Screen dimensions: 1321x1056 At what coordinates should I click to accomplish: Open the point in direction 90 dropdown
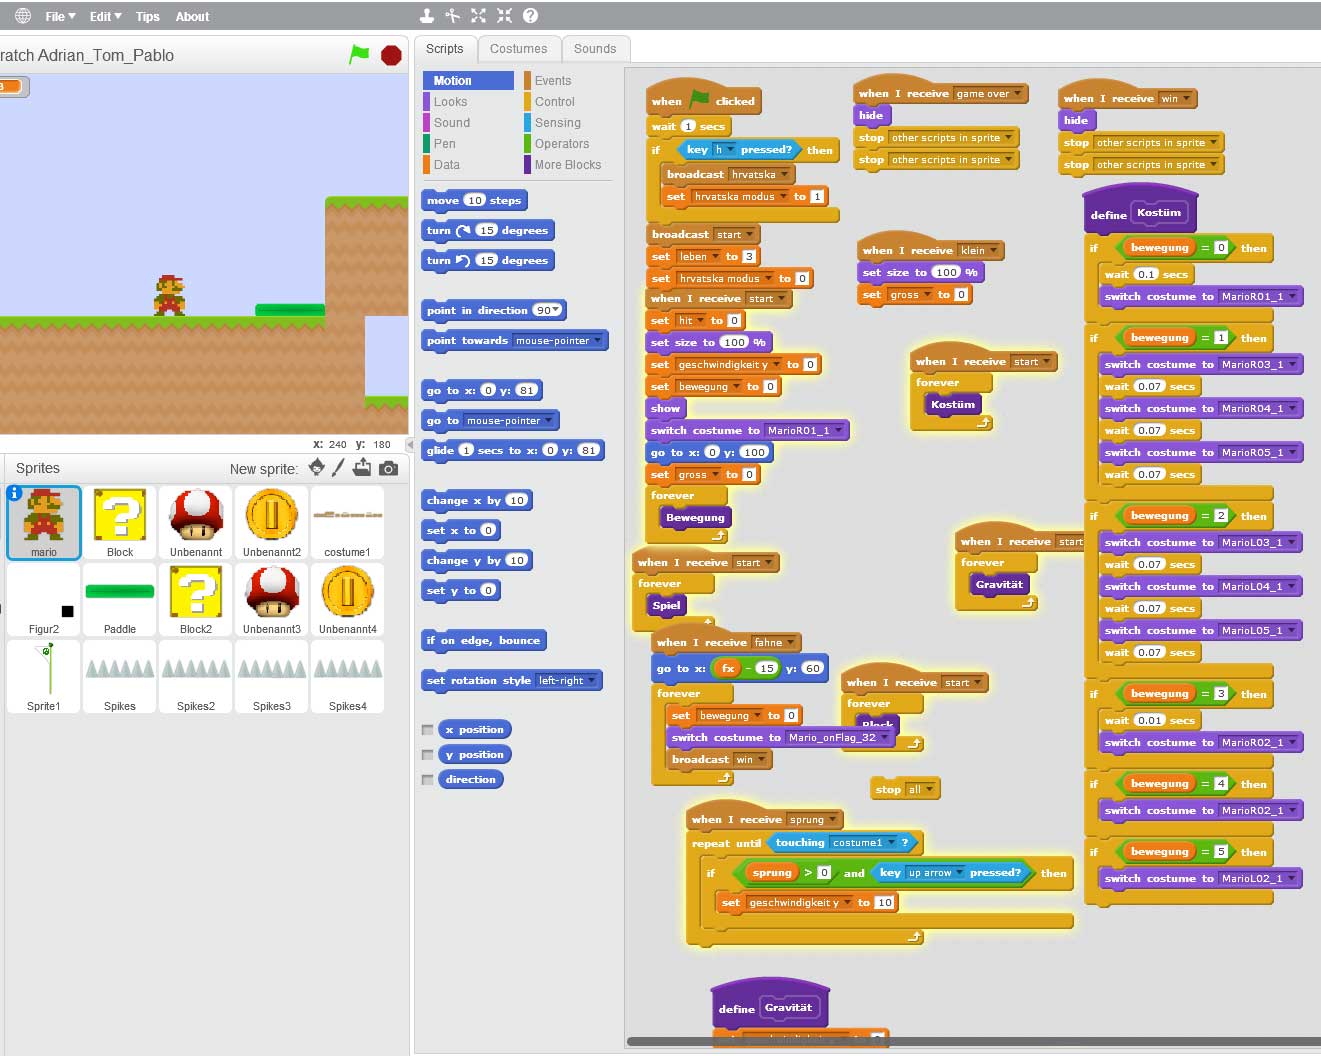pos(556,311)
